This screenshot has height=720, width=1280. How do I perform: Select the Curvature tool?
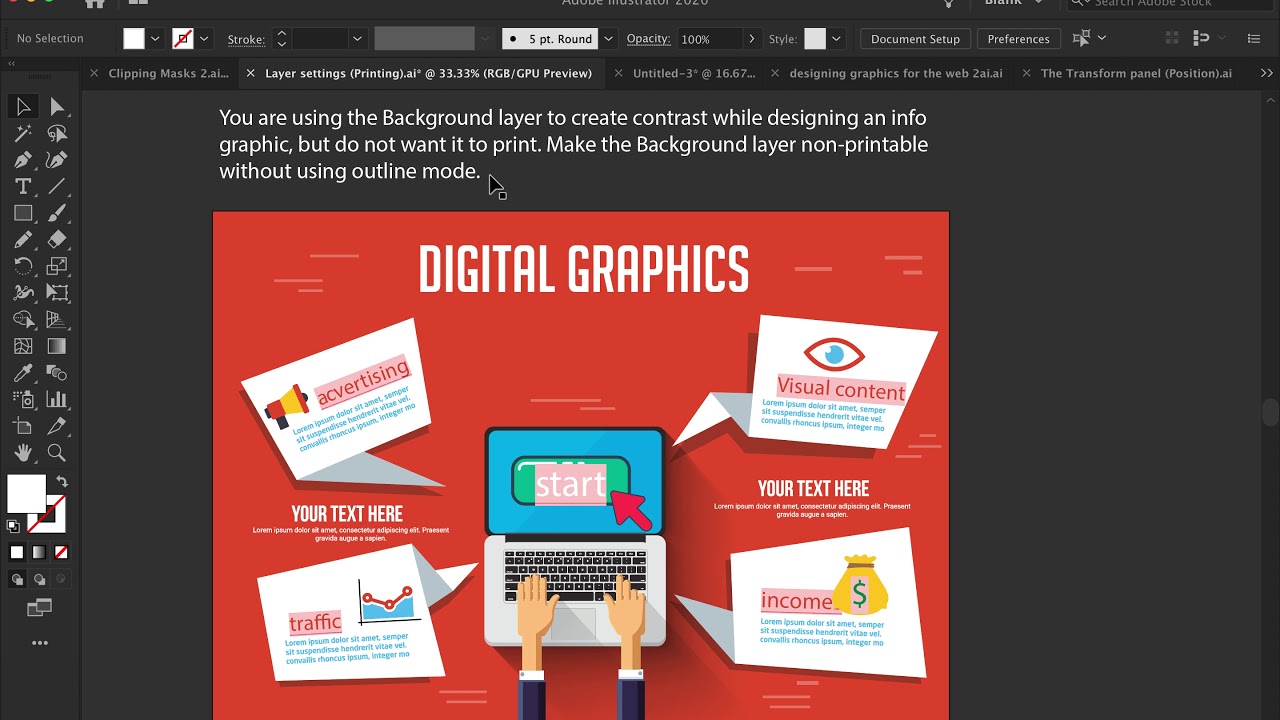click(57, 160)
